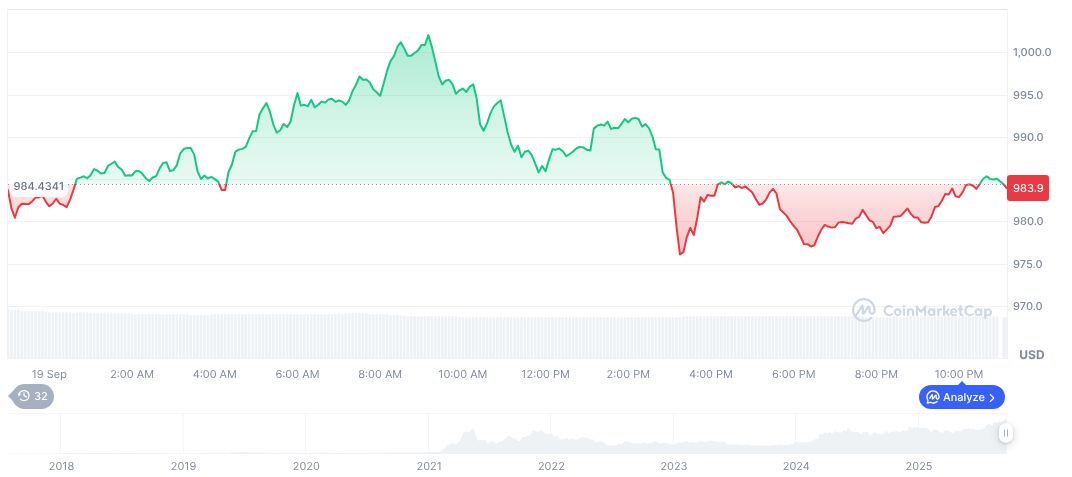1072x477 pixels.
Task: Click the history clock icon badge showing 32
Action: [32, 396]
